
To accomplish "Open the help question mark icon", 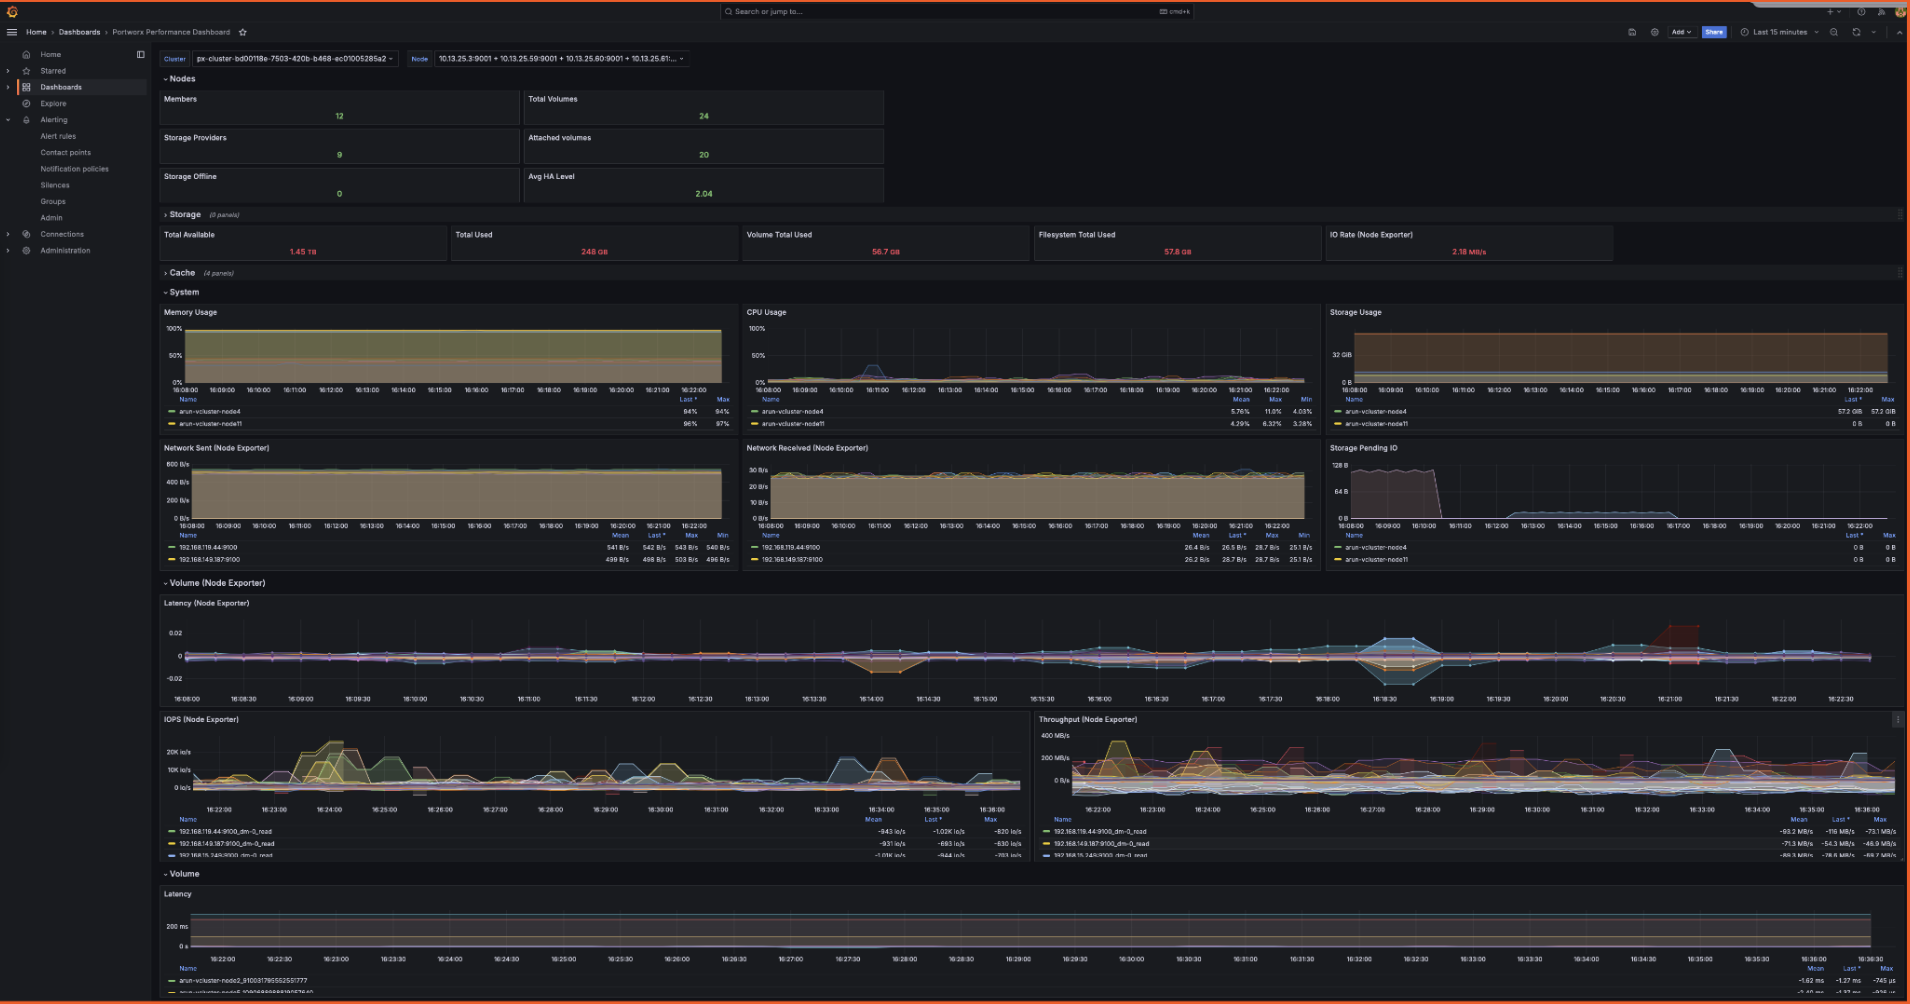I will coord(1861,12).
